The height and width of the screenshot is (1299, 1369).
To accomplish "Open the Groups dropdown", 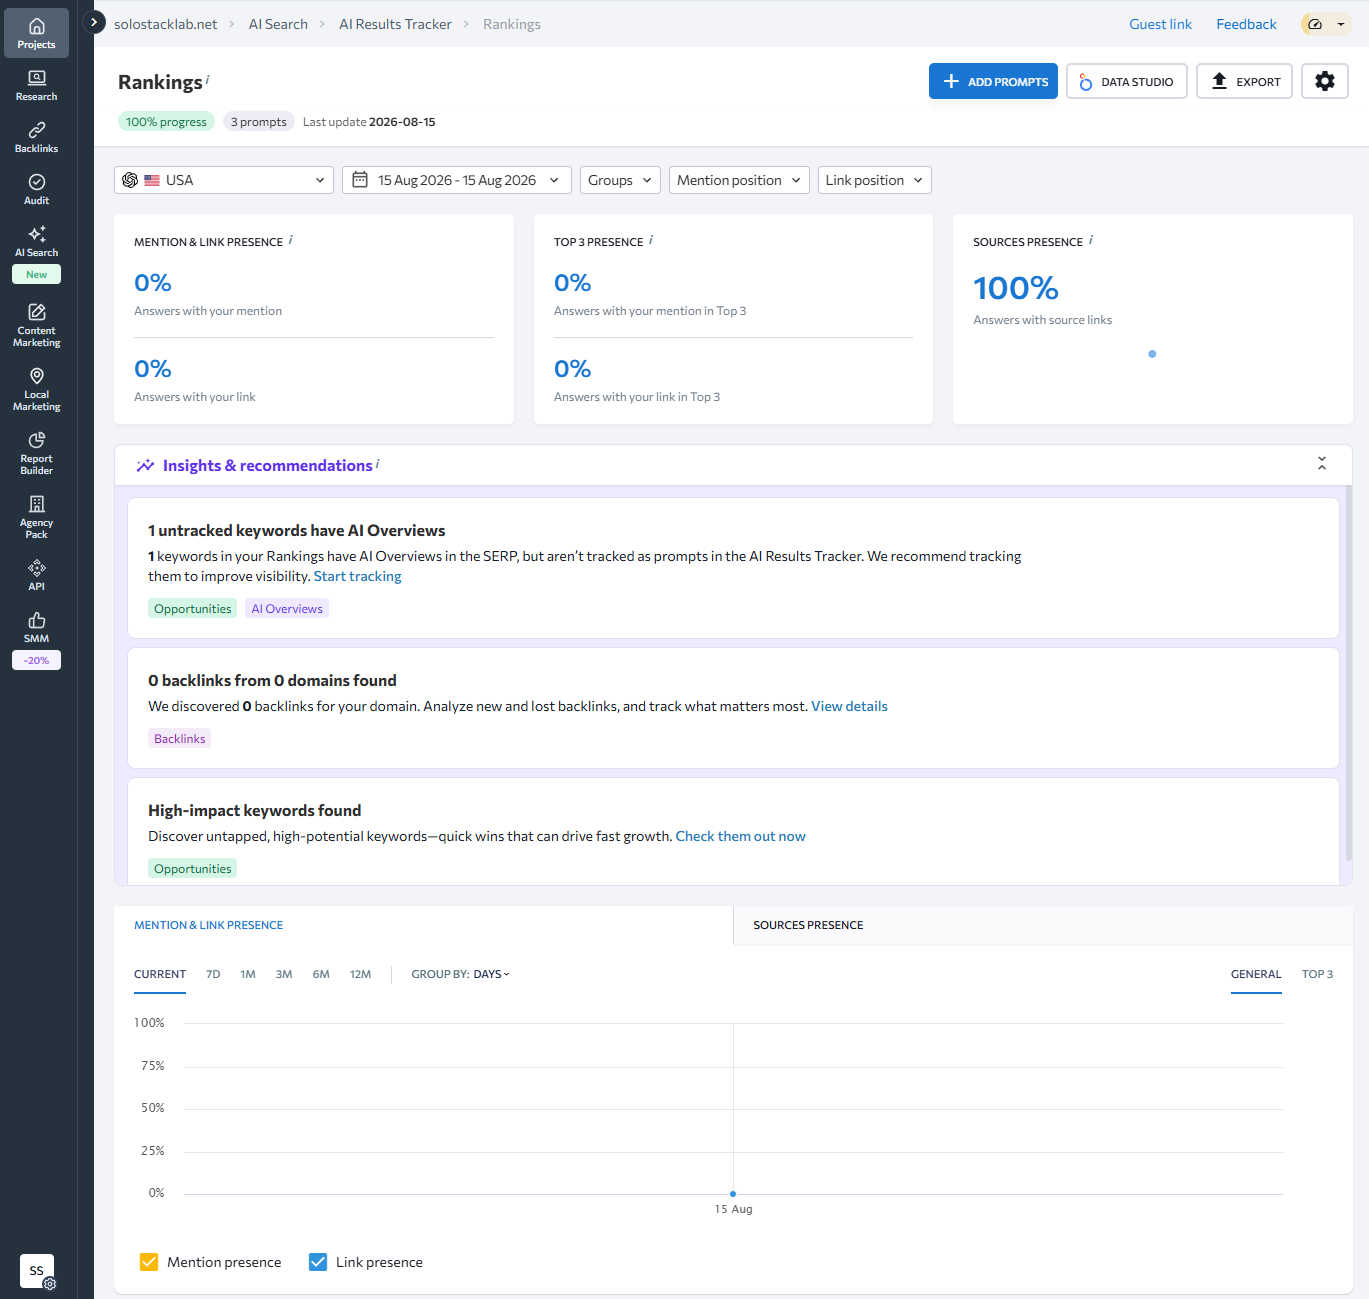I will (x=620, y=180).
